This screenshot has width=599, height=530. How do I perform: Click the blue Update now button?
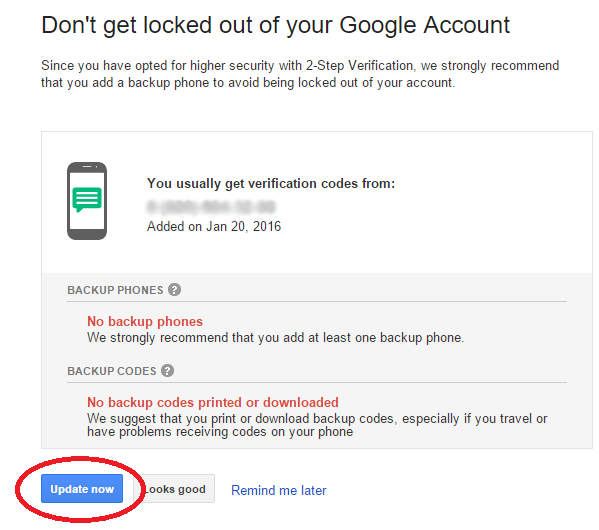[82, 488]
